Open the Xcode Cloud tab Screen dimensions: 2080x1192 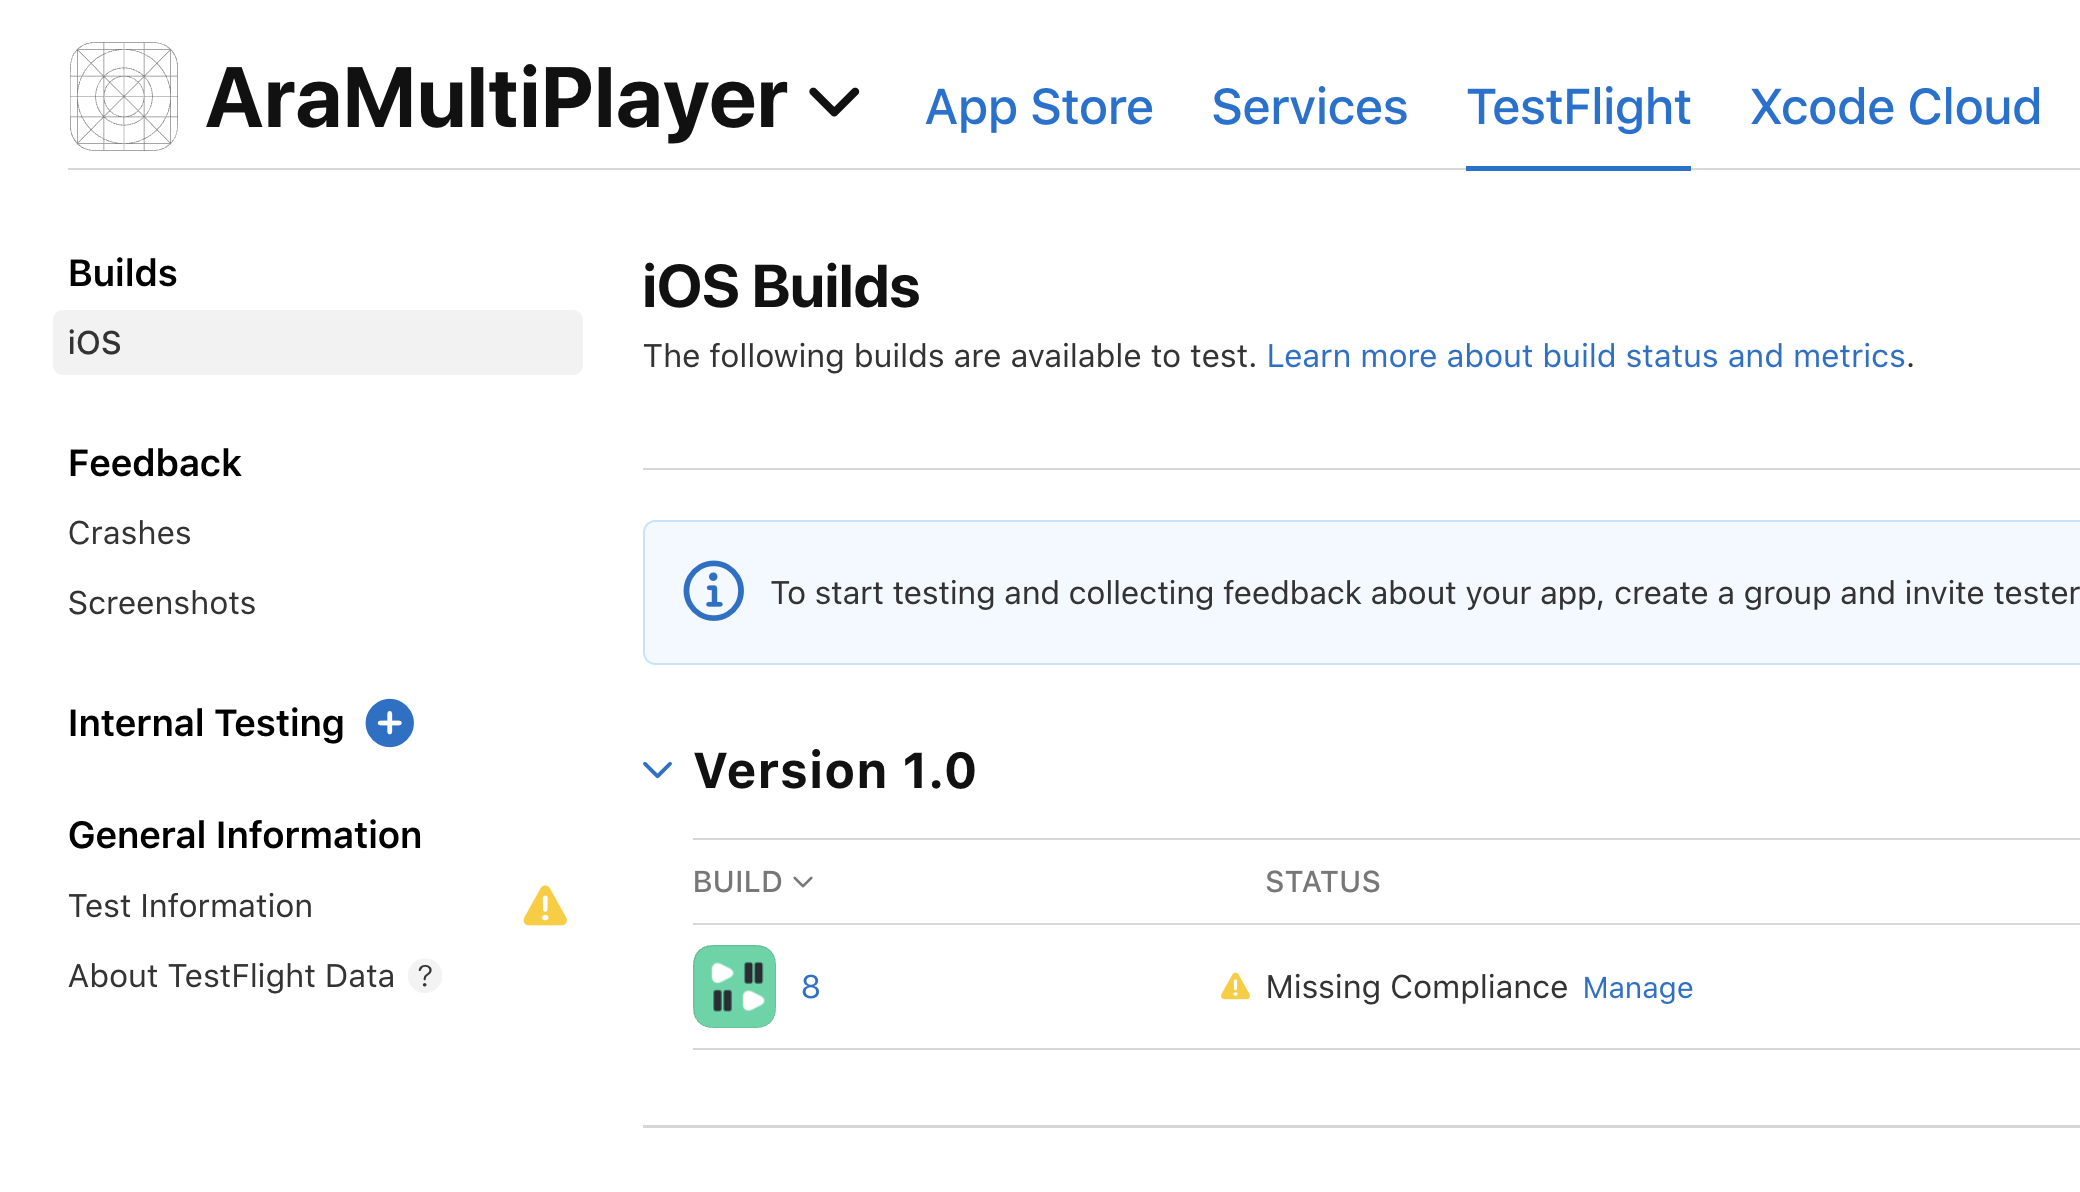tap(1895, 107)
